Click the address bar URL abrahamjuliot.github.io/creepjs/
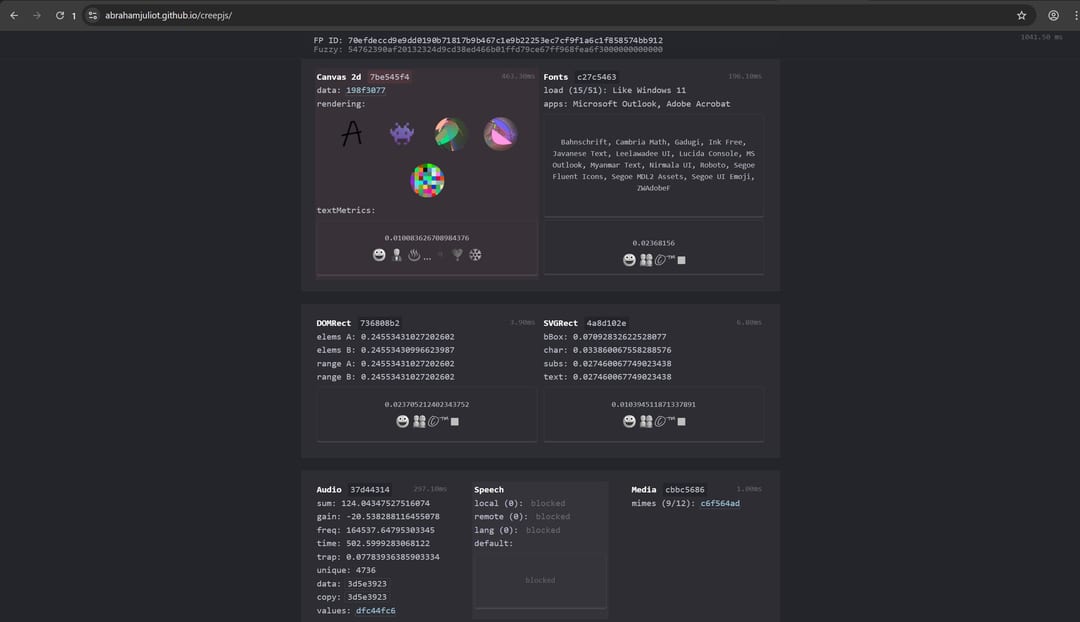Screen dimensions: 1080x622 (x=168, y=15)
